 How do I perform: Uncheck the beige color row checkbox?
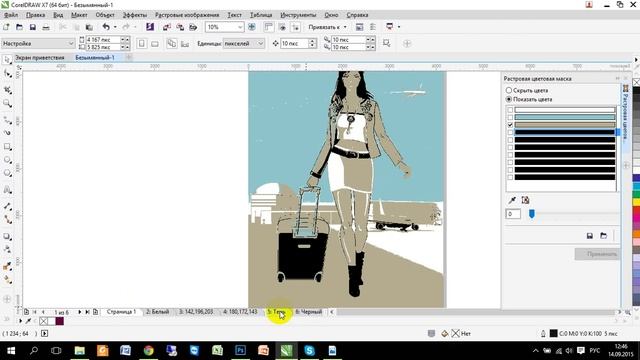[510, 124]
